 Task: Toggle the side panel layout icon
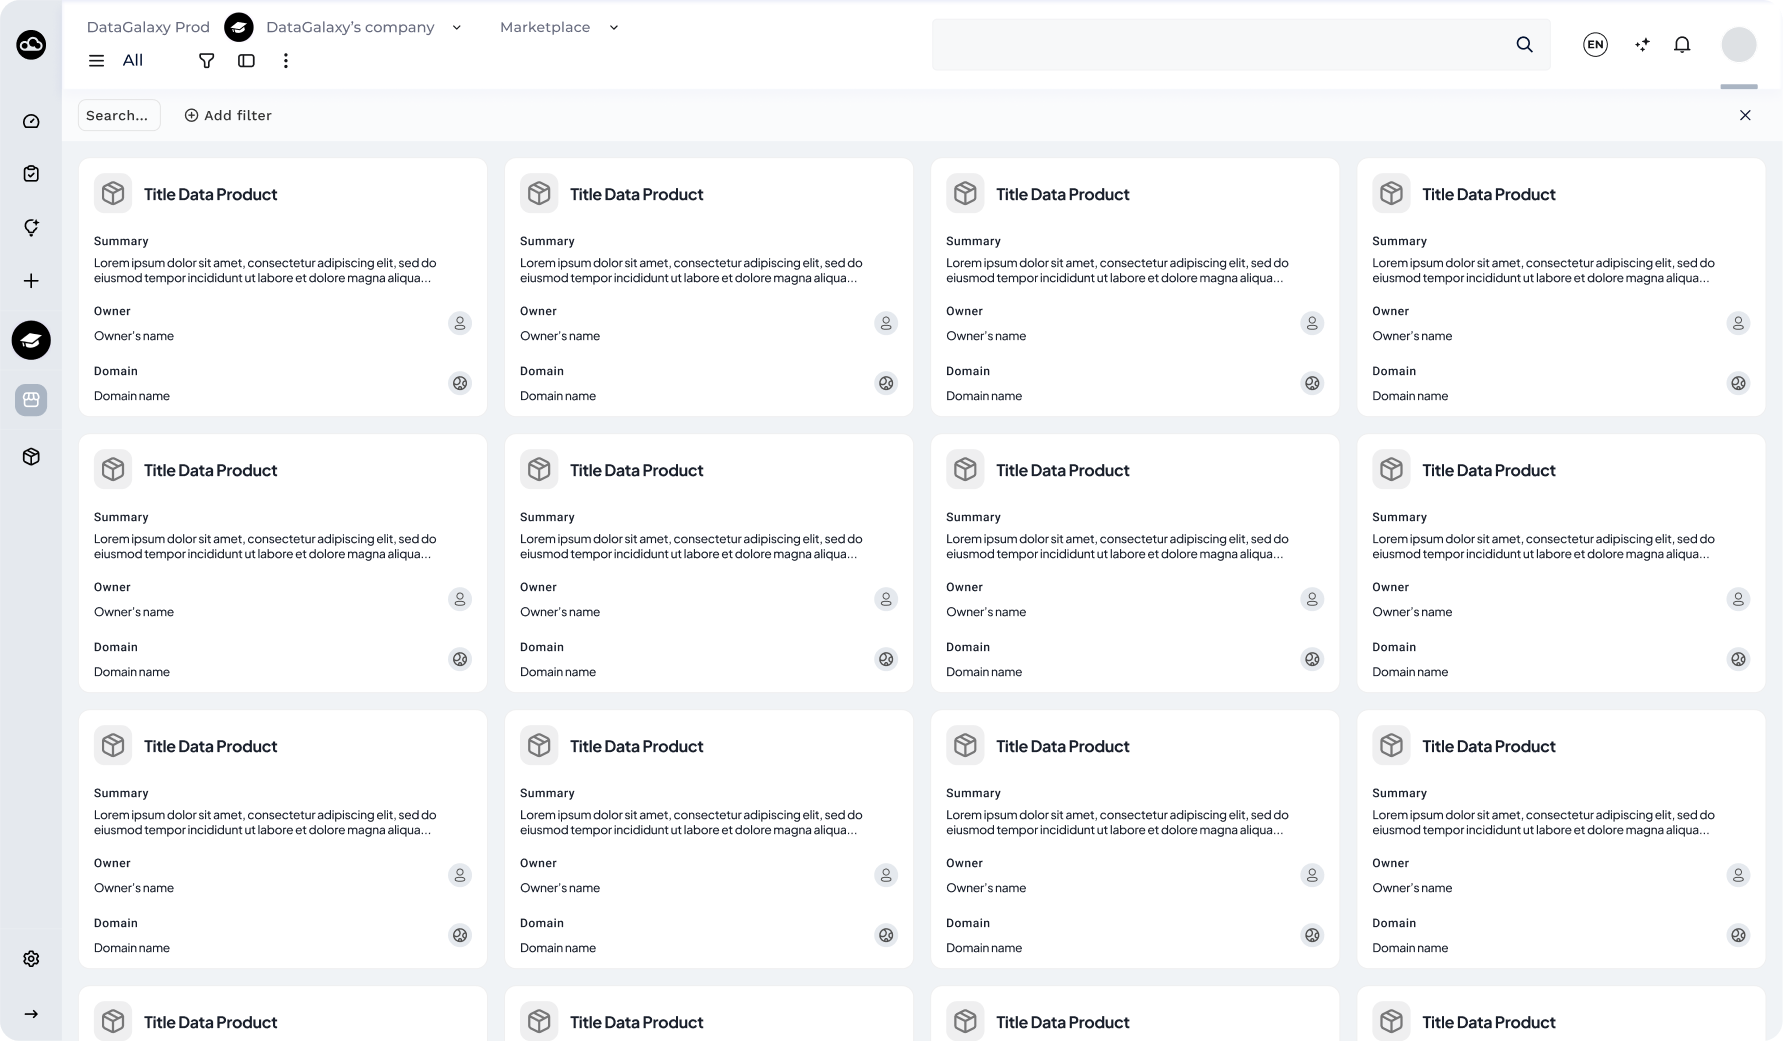click(x=246, y=61)
